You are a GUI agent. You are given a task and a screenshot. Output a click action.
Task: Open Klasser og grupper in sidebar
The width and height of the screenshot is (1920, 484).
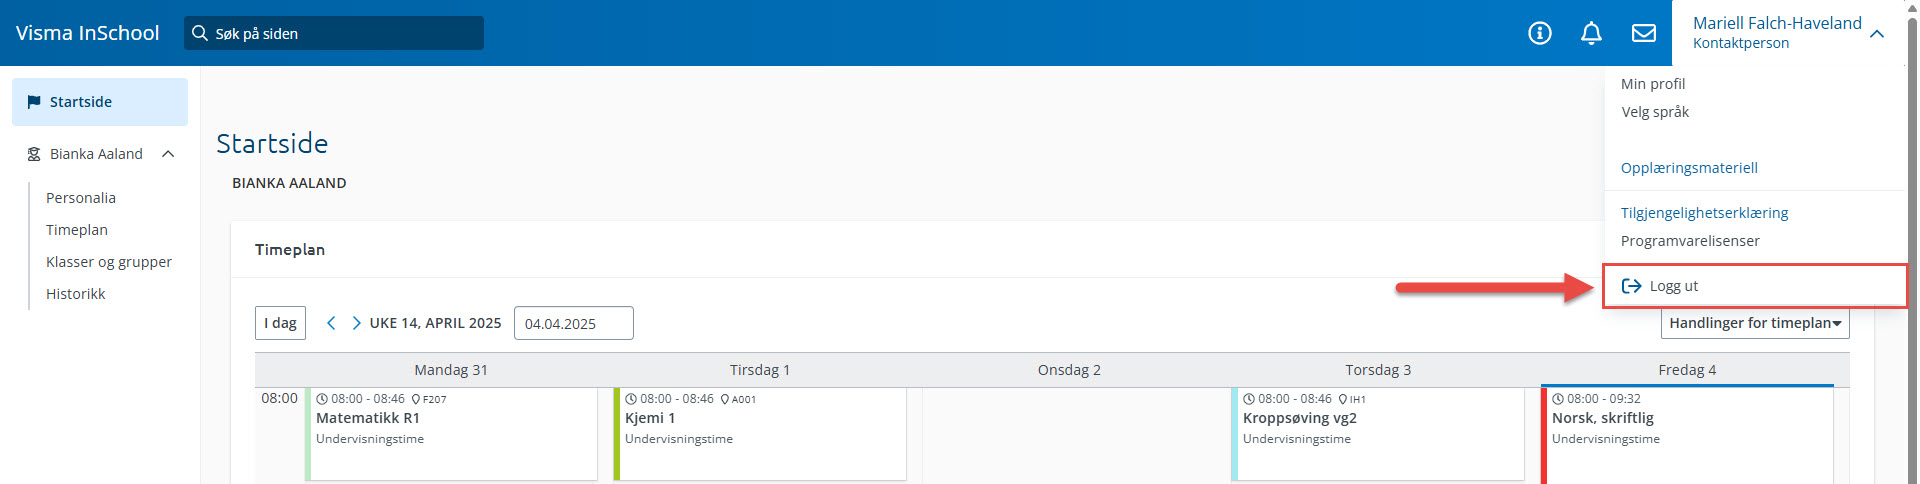[109, 262]
